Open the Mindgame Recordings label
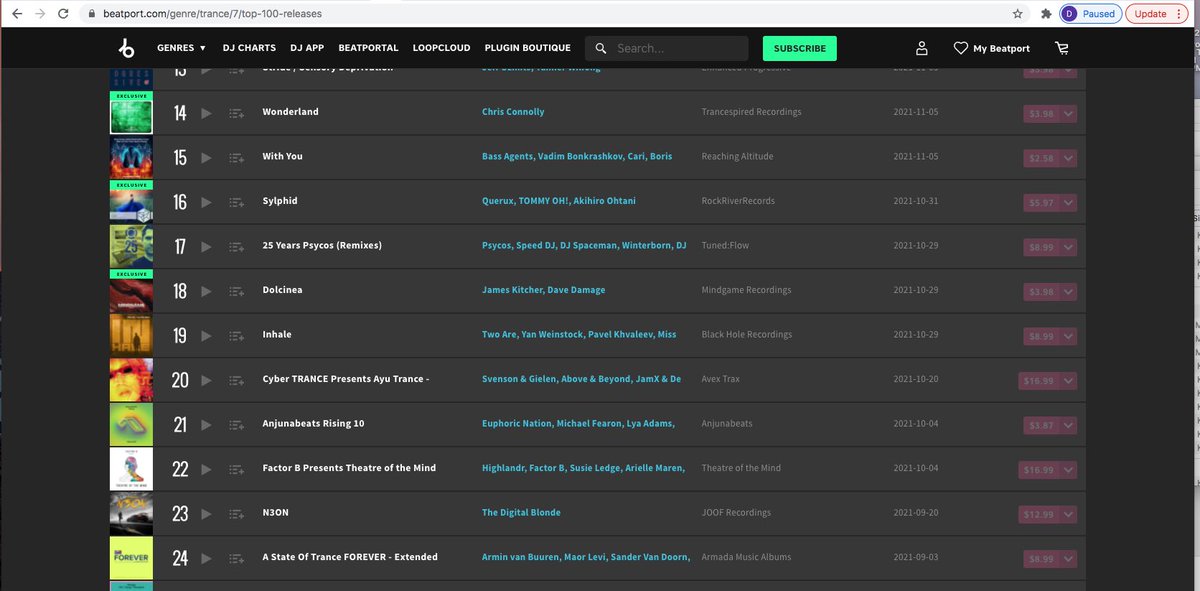1200x591 pixels. point(747,290)
